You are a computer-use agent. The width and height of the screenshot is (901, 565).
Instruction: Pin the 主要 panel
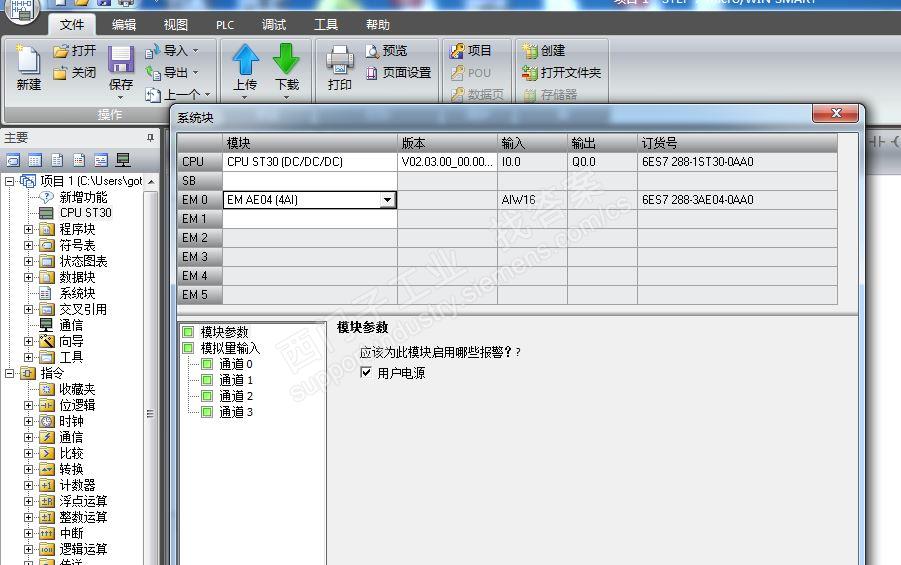click(150, 138)
